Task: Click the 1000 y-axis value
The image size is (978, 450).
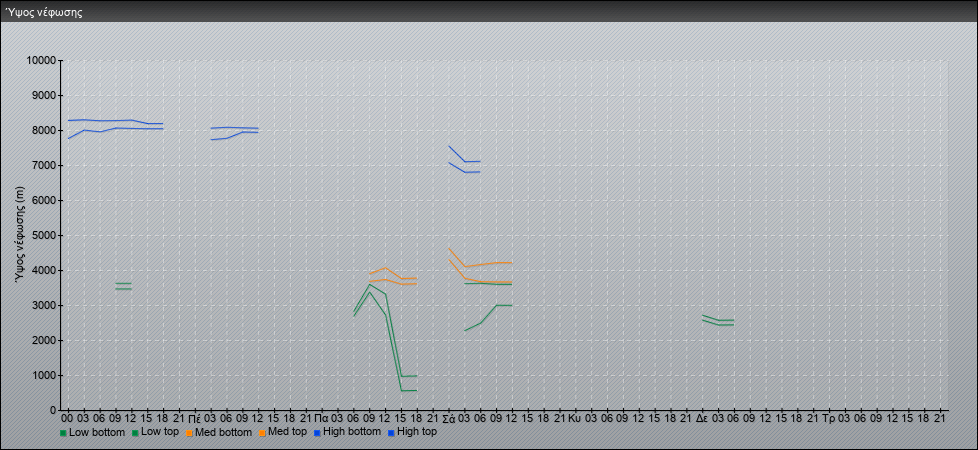Action: pyautogui.click(x=44, y=375)
